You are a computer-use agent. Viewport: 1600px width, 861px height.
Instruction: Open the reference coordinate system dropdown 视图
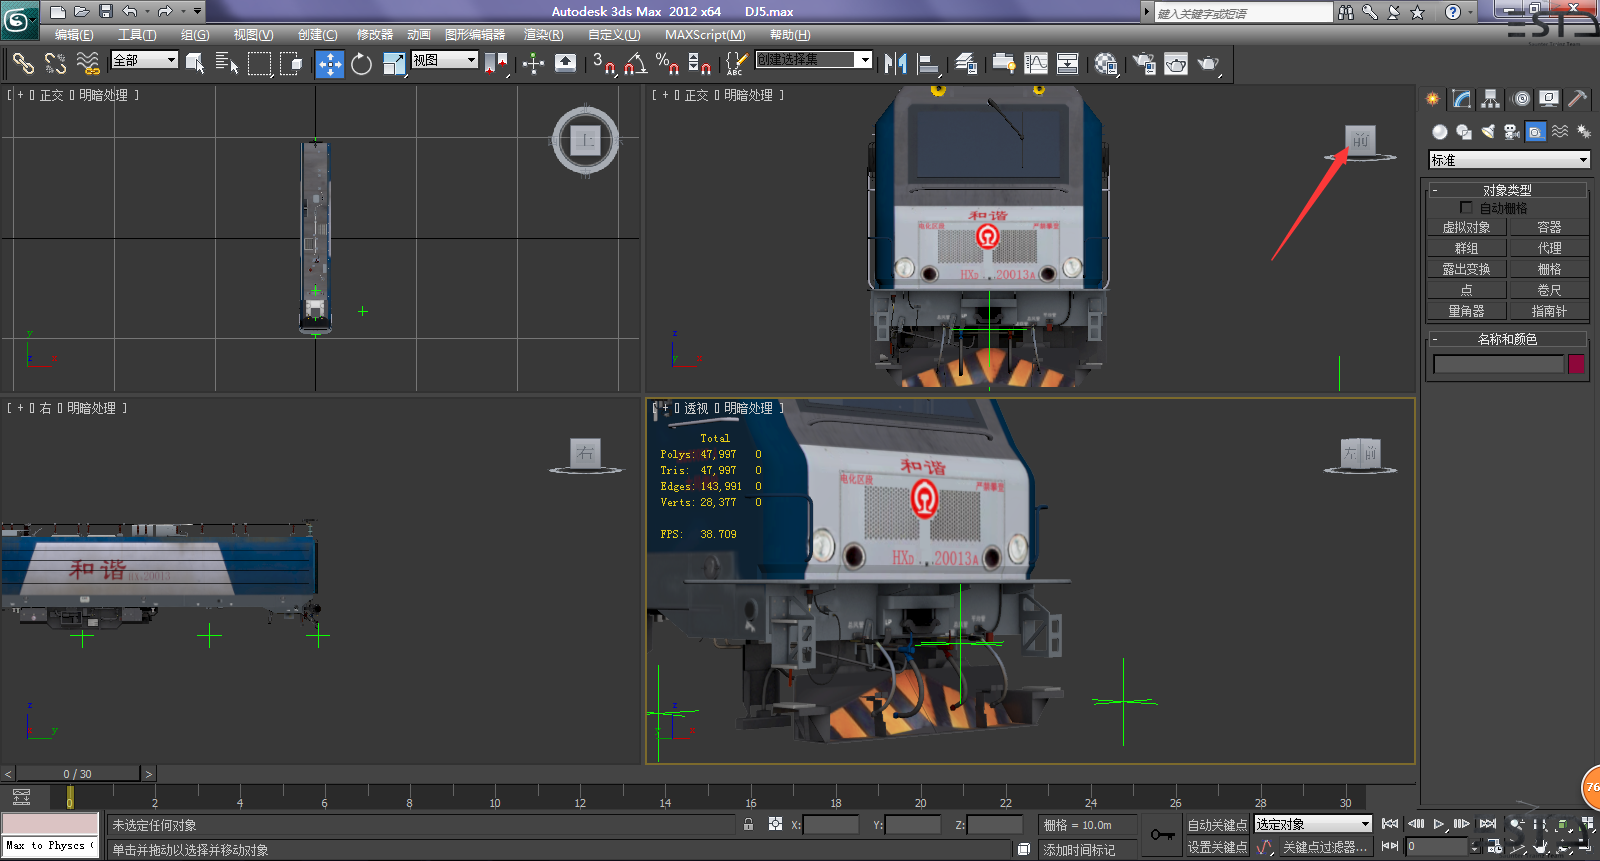point(445,60)
